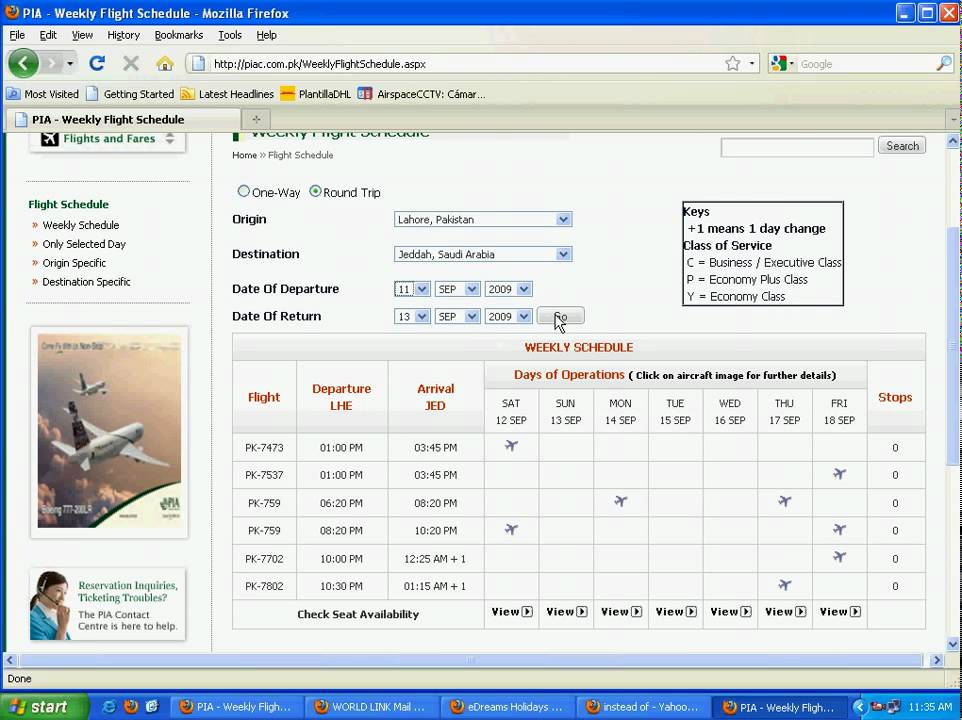Click the Go button

(x=561, y=316)
